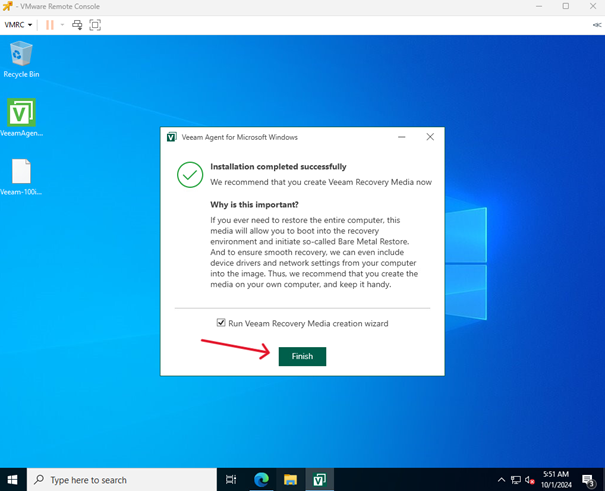Show hidden system tray icons
The width and height of the screenshot is (605, 491).
502,479
